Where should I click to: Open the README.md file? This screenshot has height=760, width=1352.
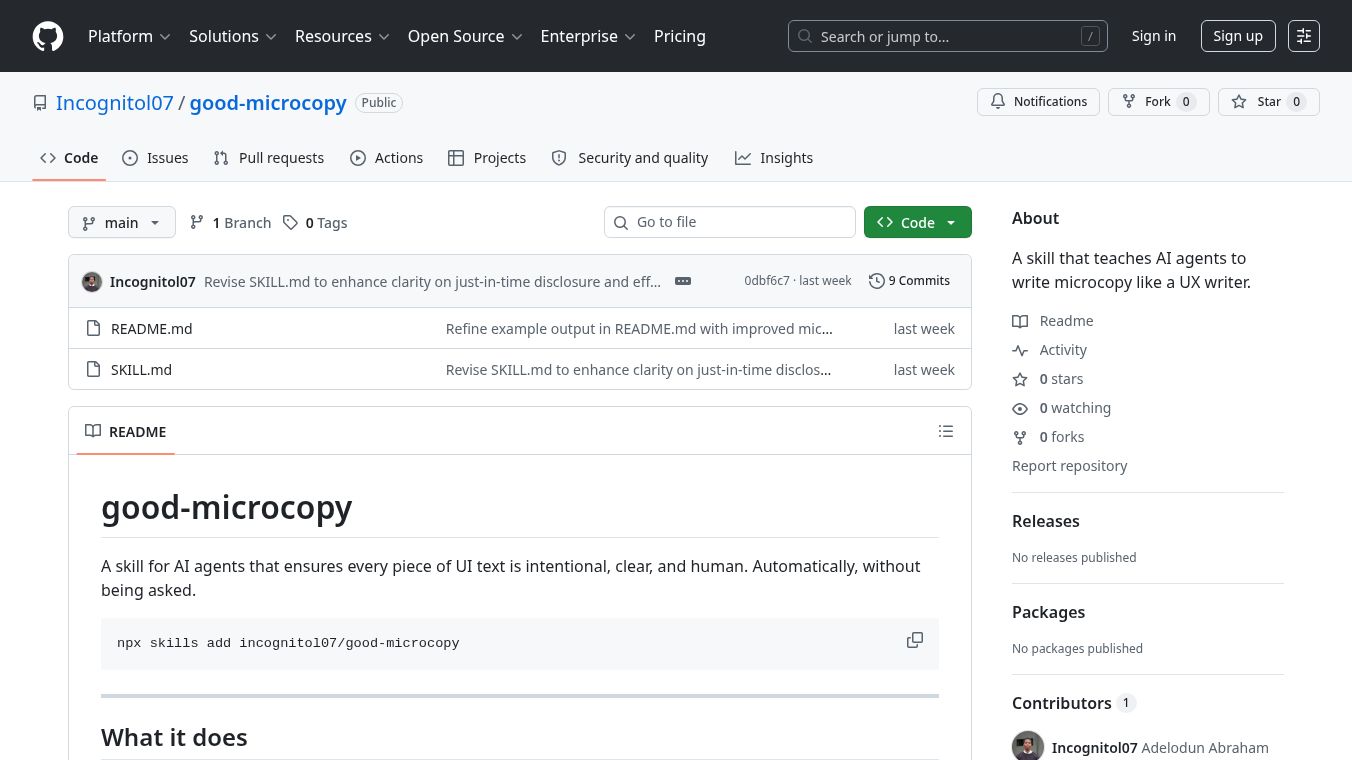pyautogui.click(x=152, y=328)
